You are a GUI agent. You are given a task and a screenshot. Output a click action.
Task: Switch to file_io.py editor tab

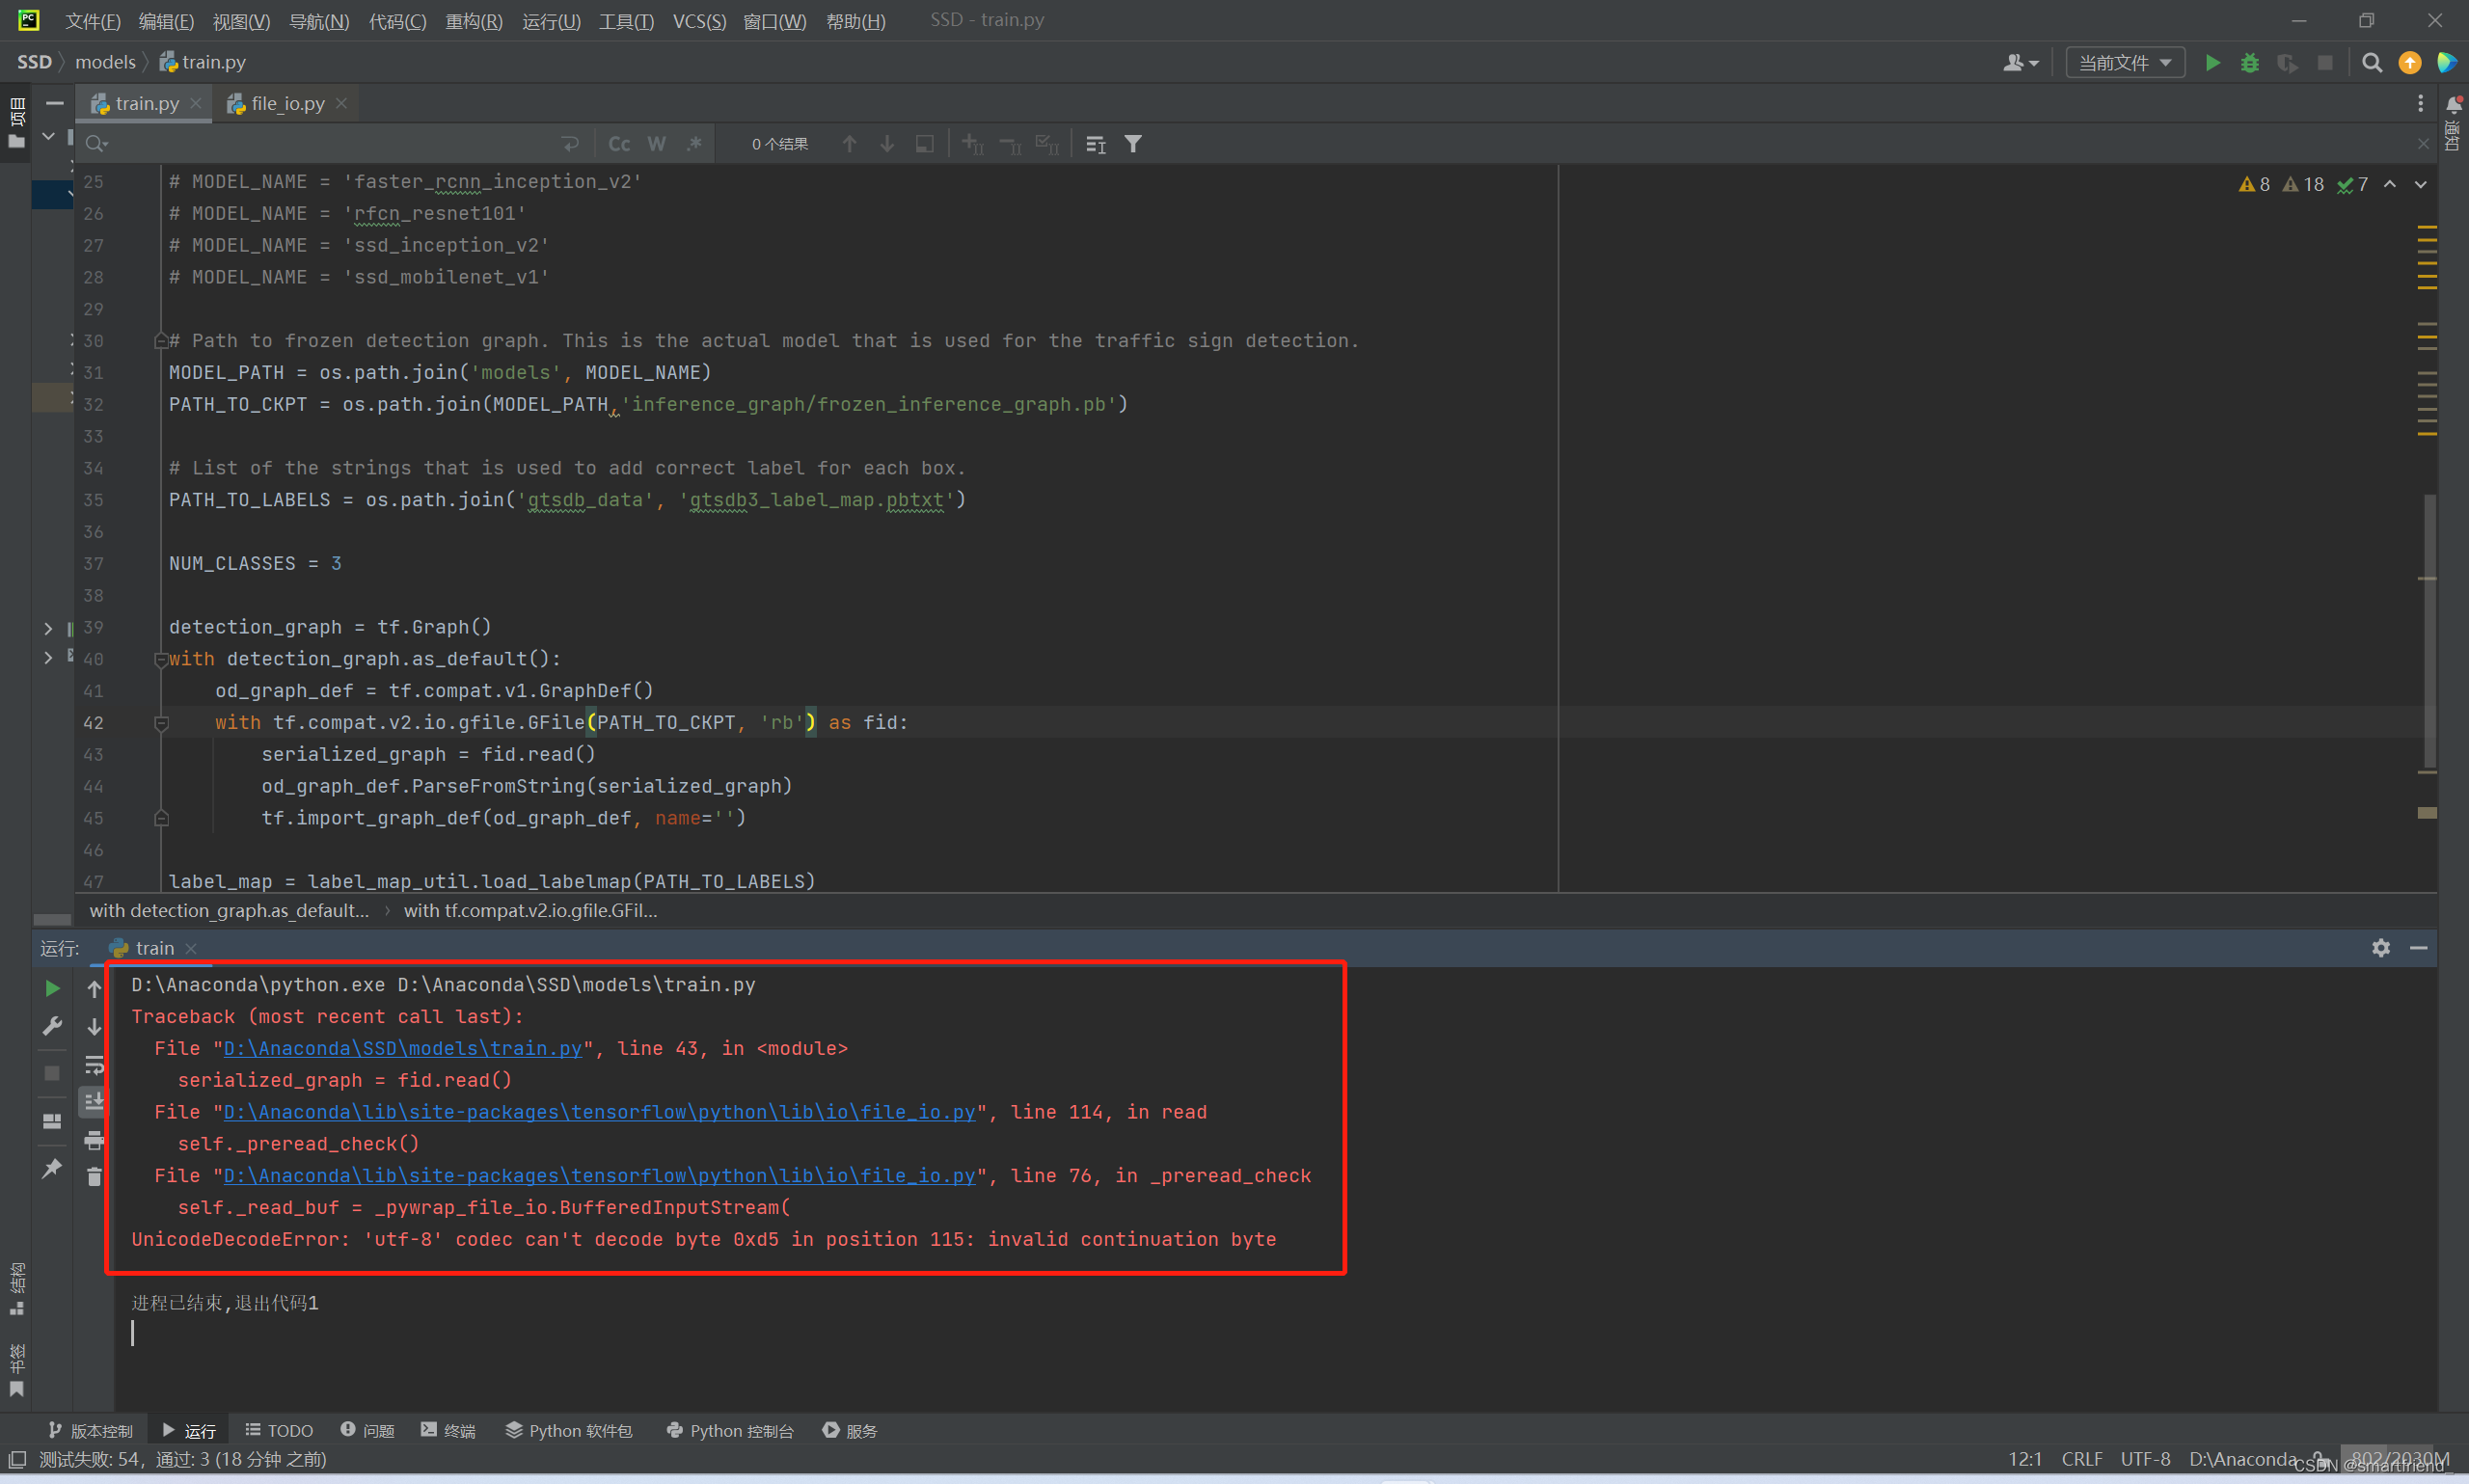pos(288,104)
